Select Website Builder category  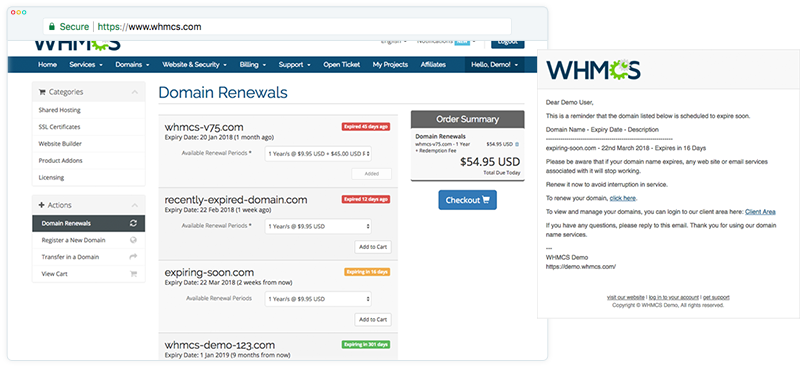tap(89, 143)
